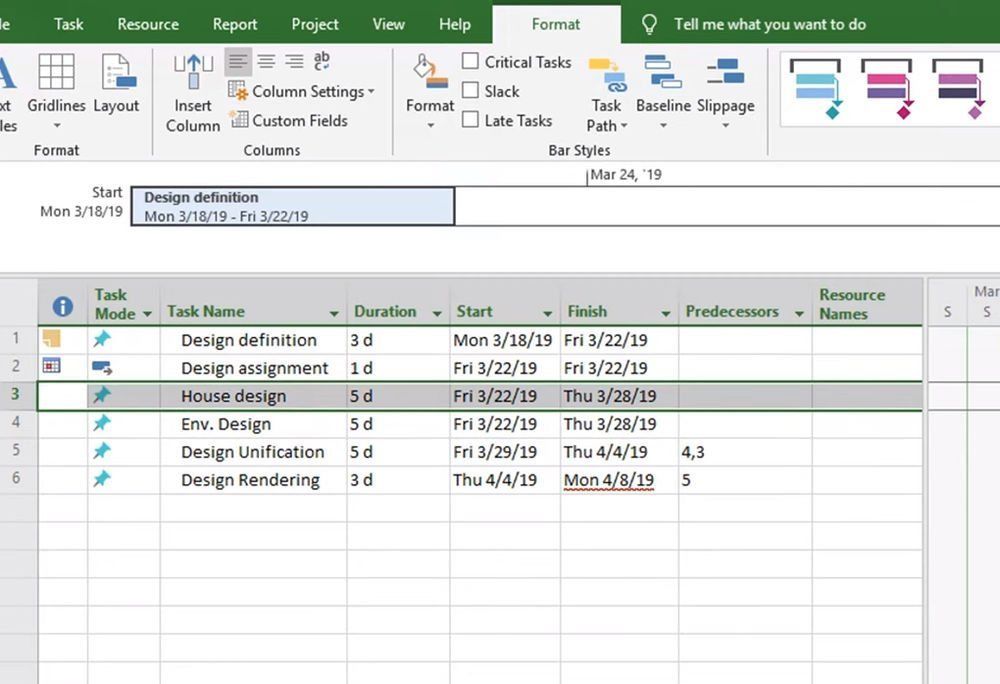The width and height of the screenshot is (1000, 684).
Task: Click the Custom Fields button
Action: 289,120
